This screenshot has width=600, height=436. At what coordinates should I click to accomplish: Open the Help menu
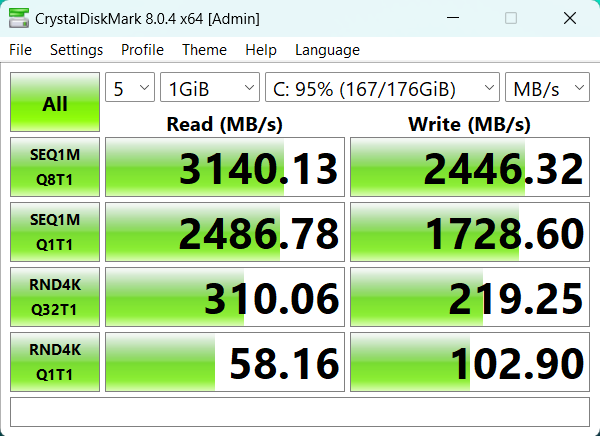261,50
